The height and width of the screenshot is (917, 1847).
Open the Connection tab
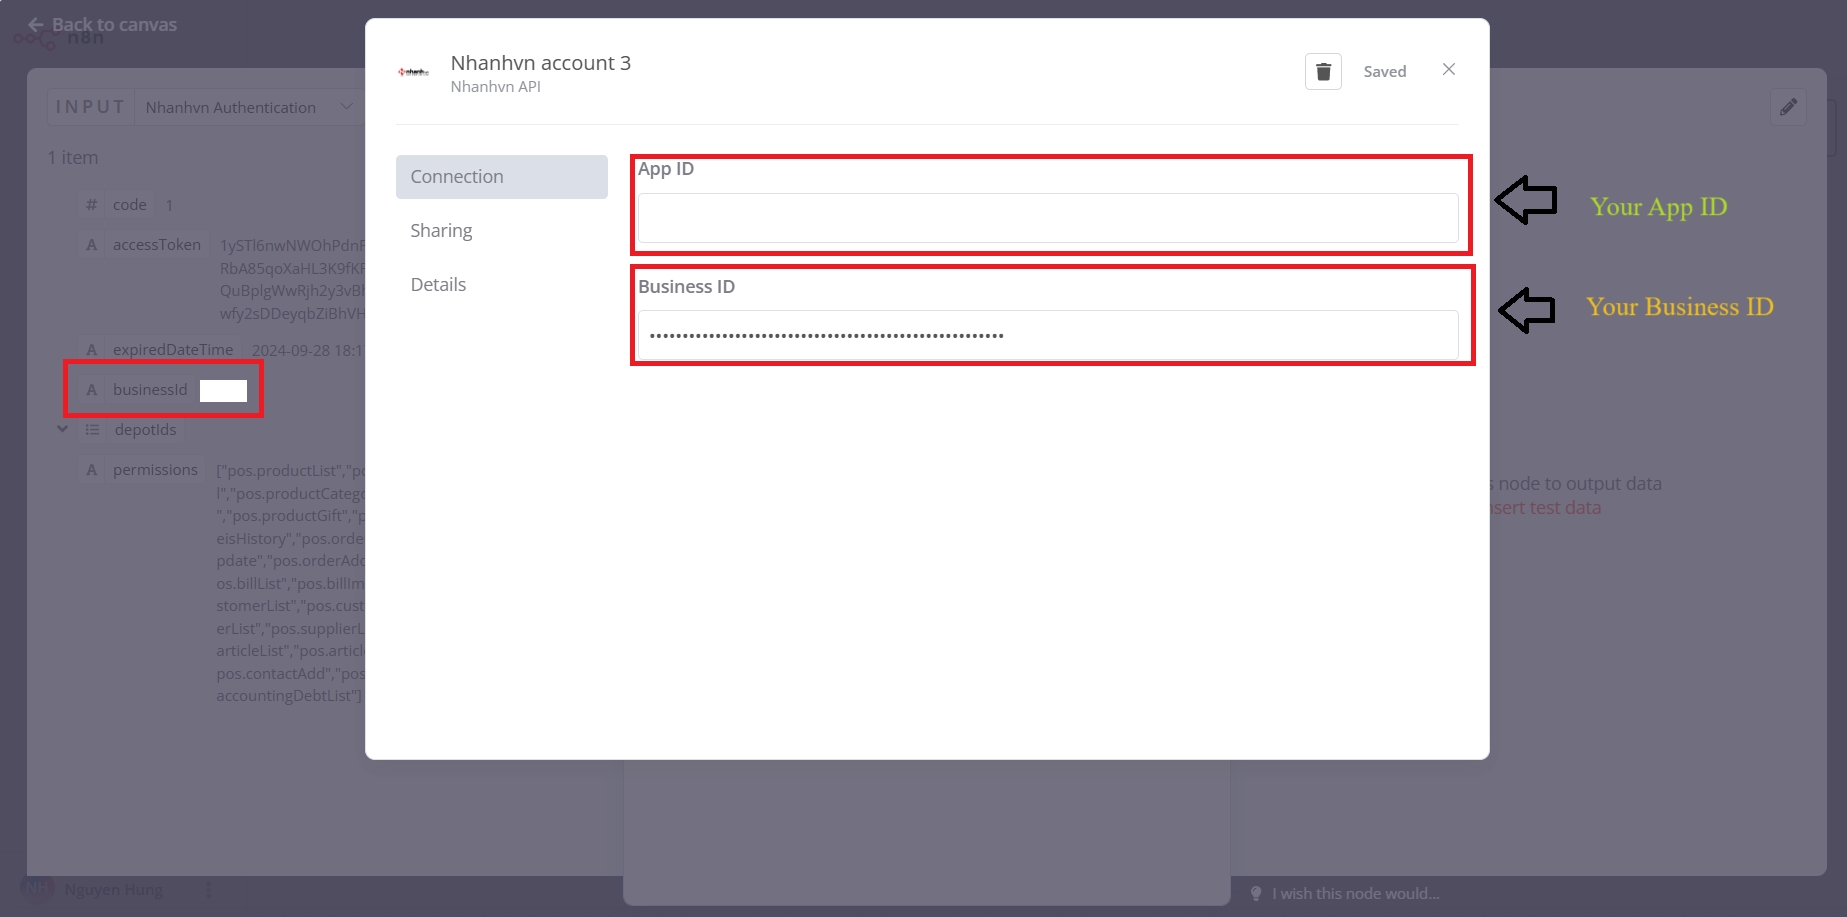[501, 177]
